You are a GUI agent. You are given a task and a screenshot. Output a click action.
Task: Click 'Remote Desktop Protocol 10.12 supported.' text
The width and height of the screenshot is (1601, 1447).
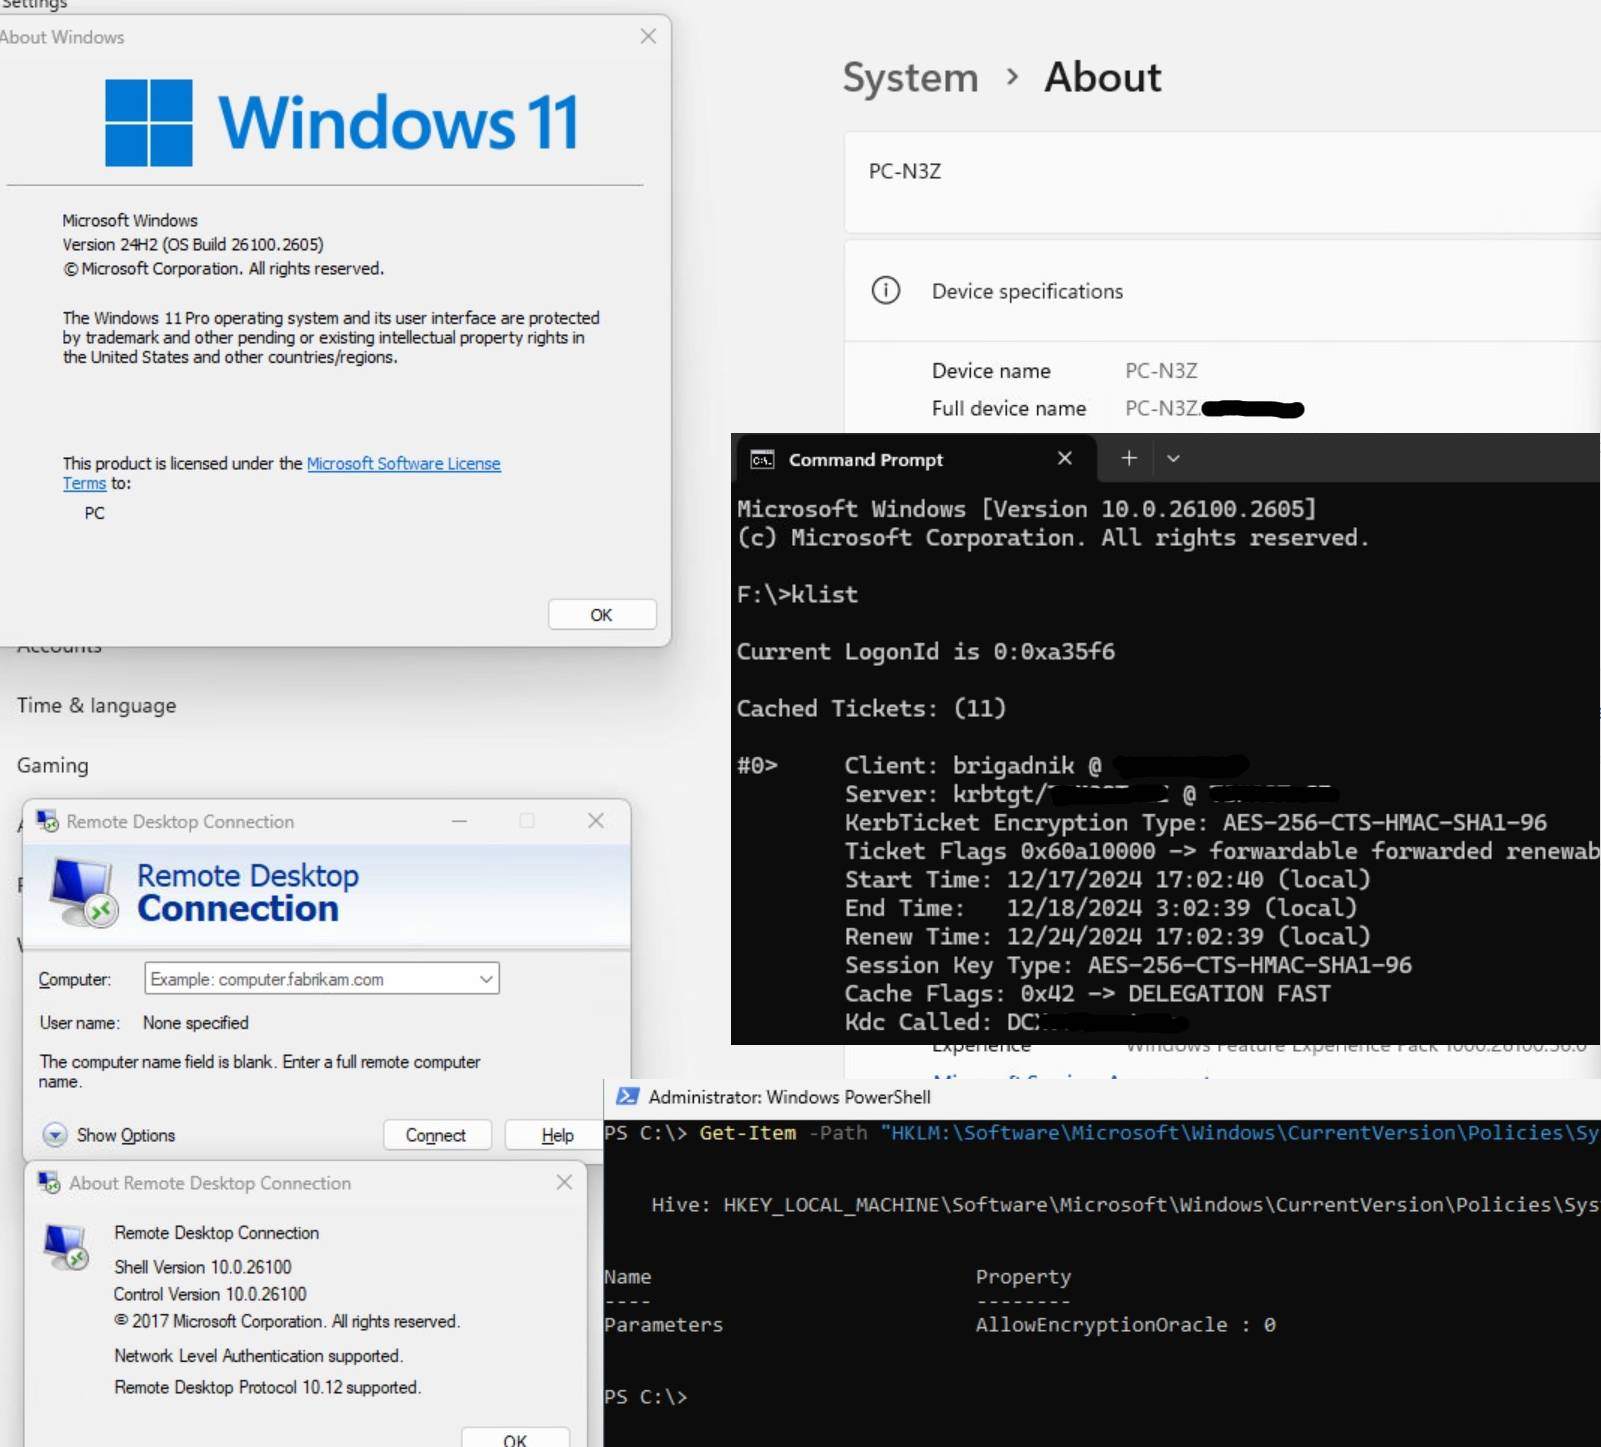[x=267, y=1388]
